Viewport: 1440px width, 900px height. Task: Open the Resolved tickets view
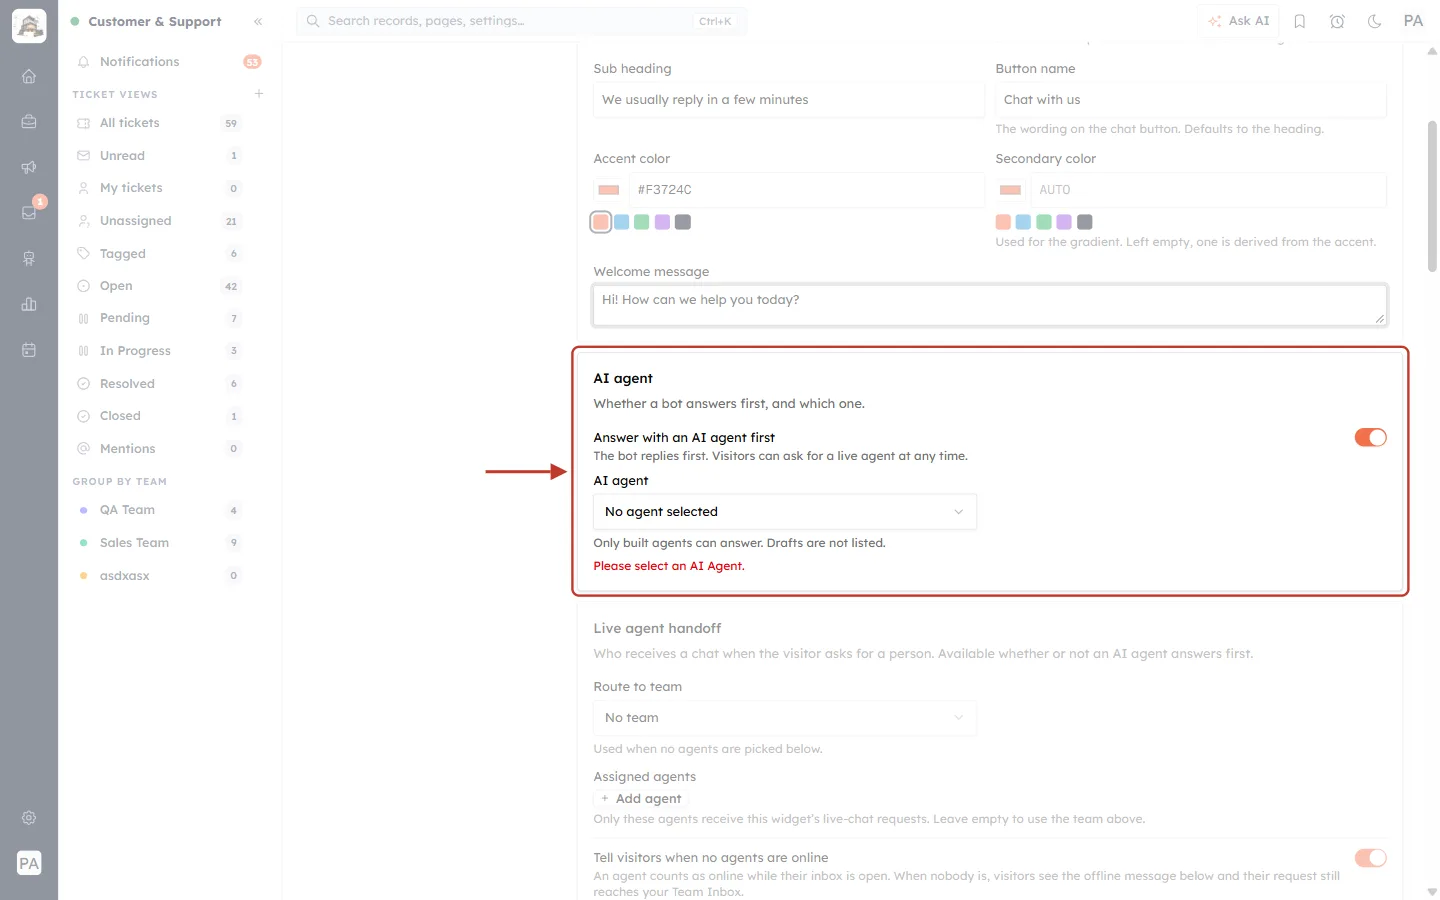tap(159, 384)
